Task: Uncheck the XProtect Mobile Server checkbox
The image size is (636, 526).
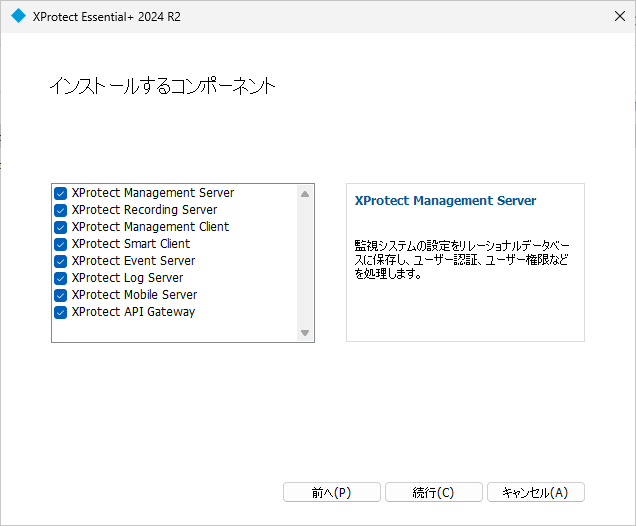Action: [x=60, y=296]
